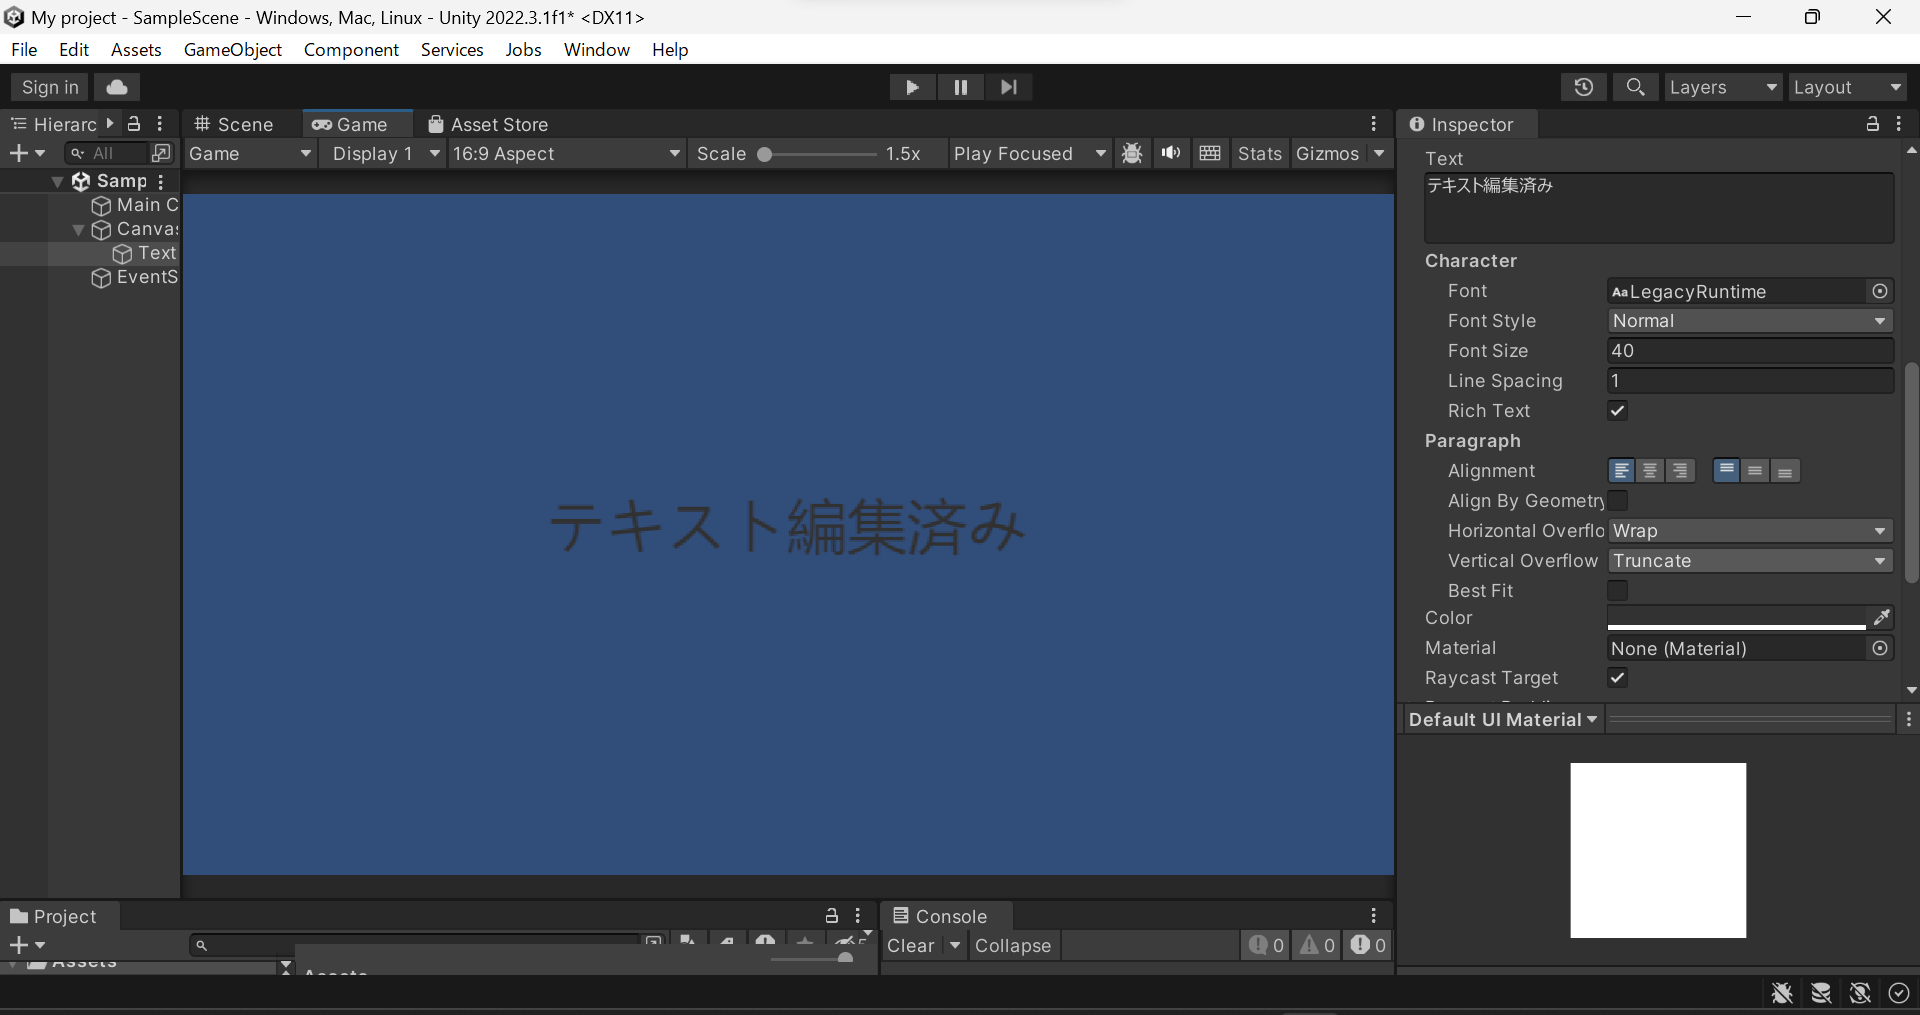Open the GameObject menu
Image resolution: width=1920 pixels, height=1015 pixels.
tap(233, 49)
